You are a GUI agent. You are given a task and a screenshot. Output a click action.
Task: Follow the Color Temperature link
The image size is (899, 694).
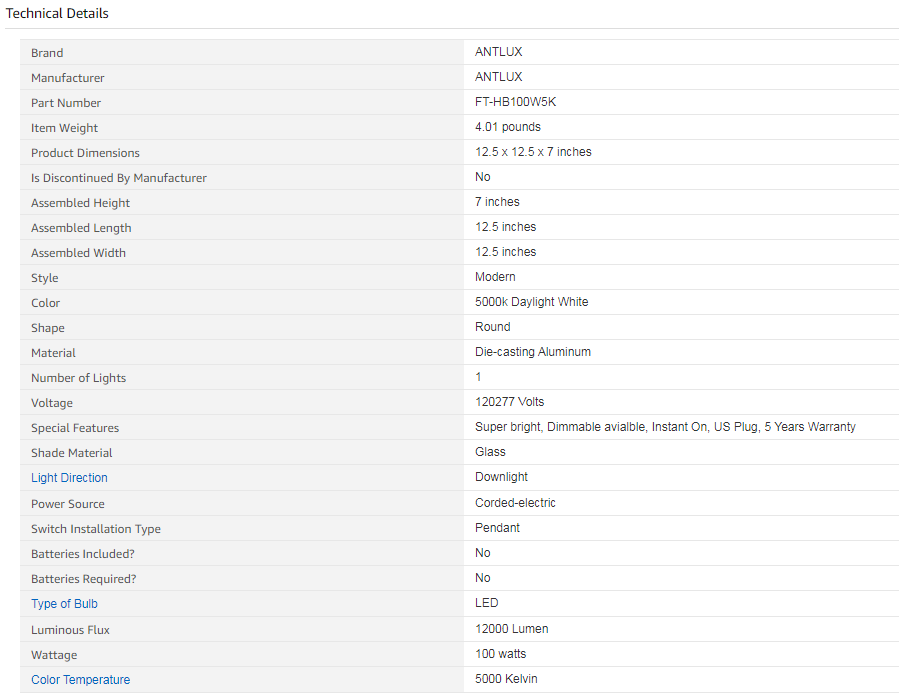80,680
